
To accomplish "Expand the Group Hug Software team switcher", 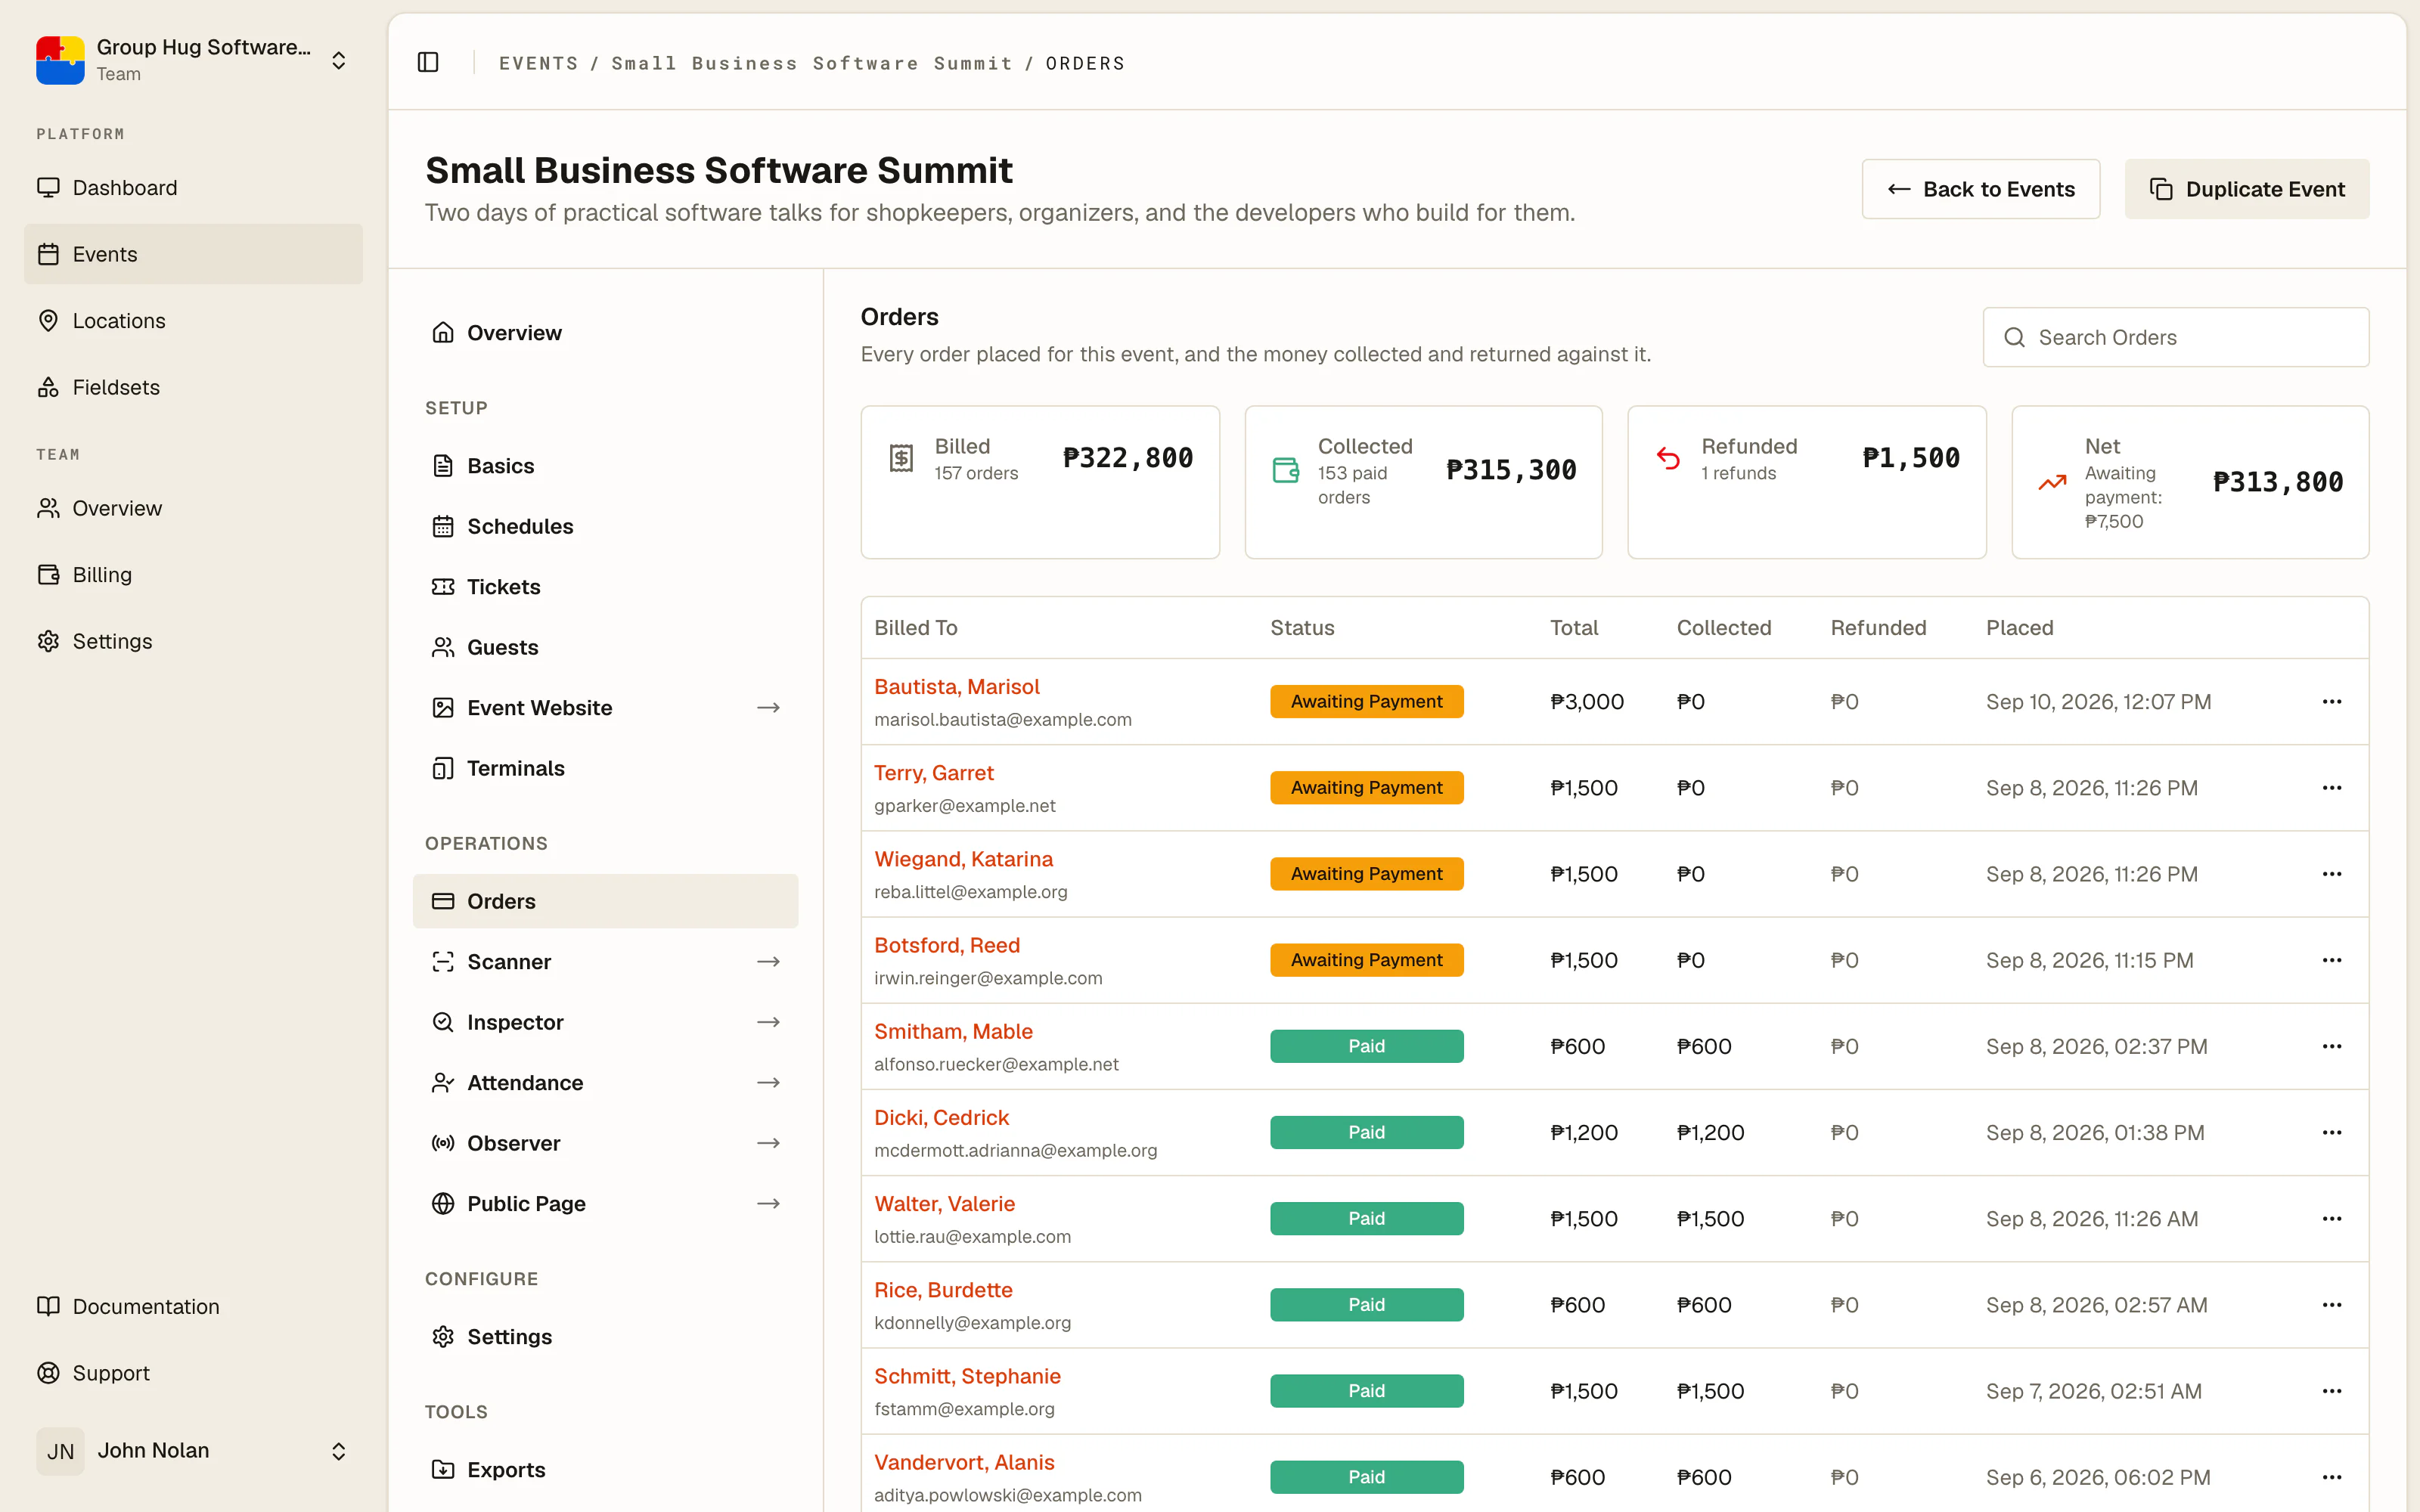I will [339, 61].
